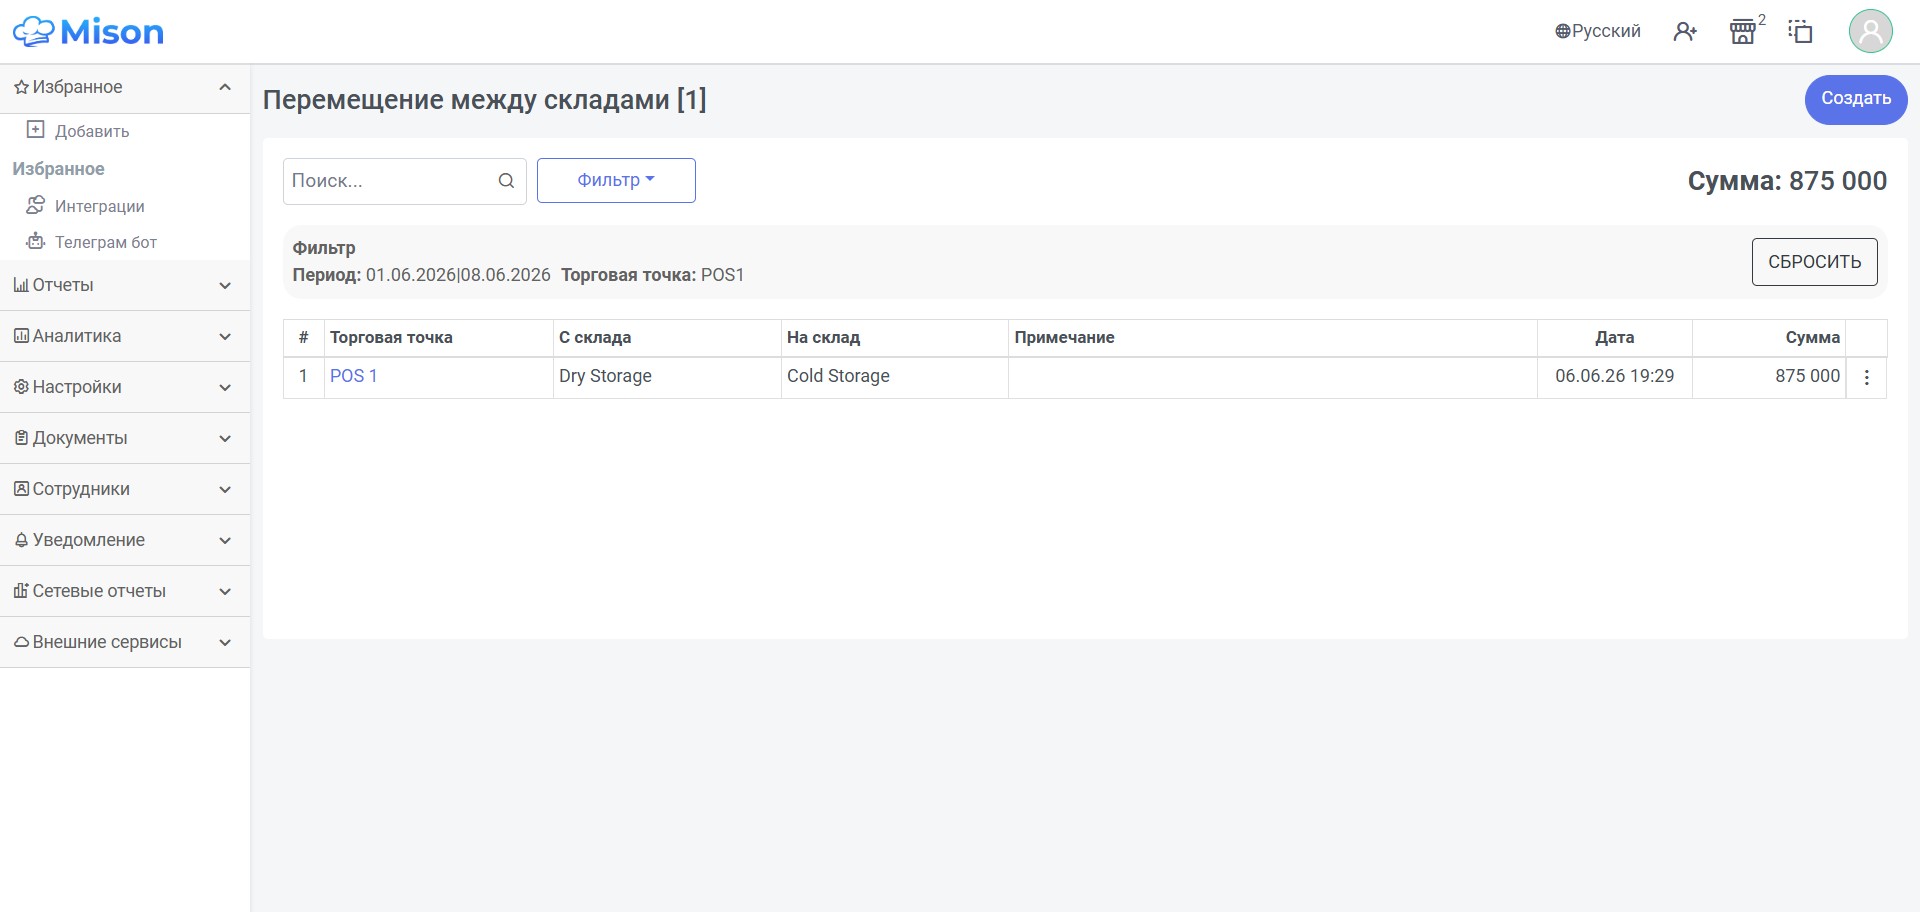Click the Добавить plus icon in favorites
This screenshot has width=1920, height=912.
[x=35, y=130]
